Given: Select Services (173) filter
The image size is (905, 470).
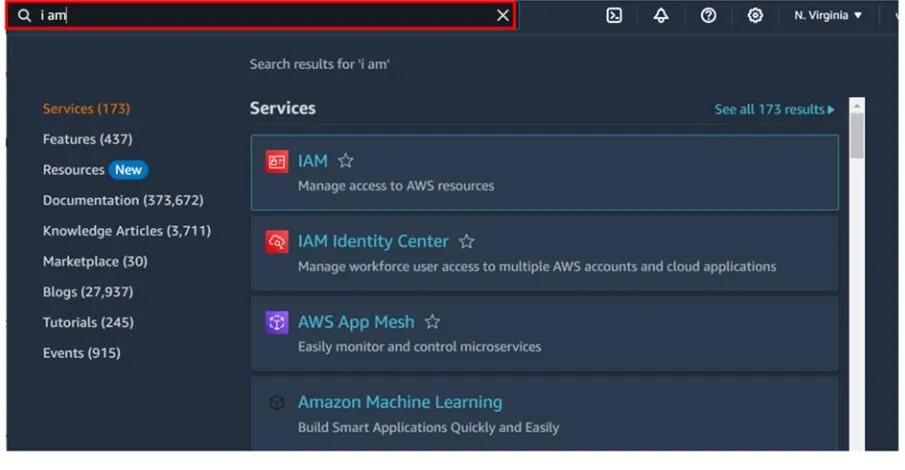Looking at the screenshot, I should point(86,109).
